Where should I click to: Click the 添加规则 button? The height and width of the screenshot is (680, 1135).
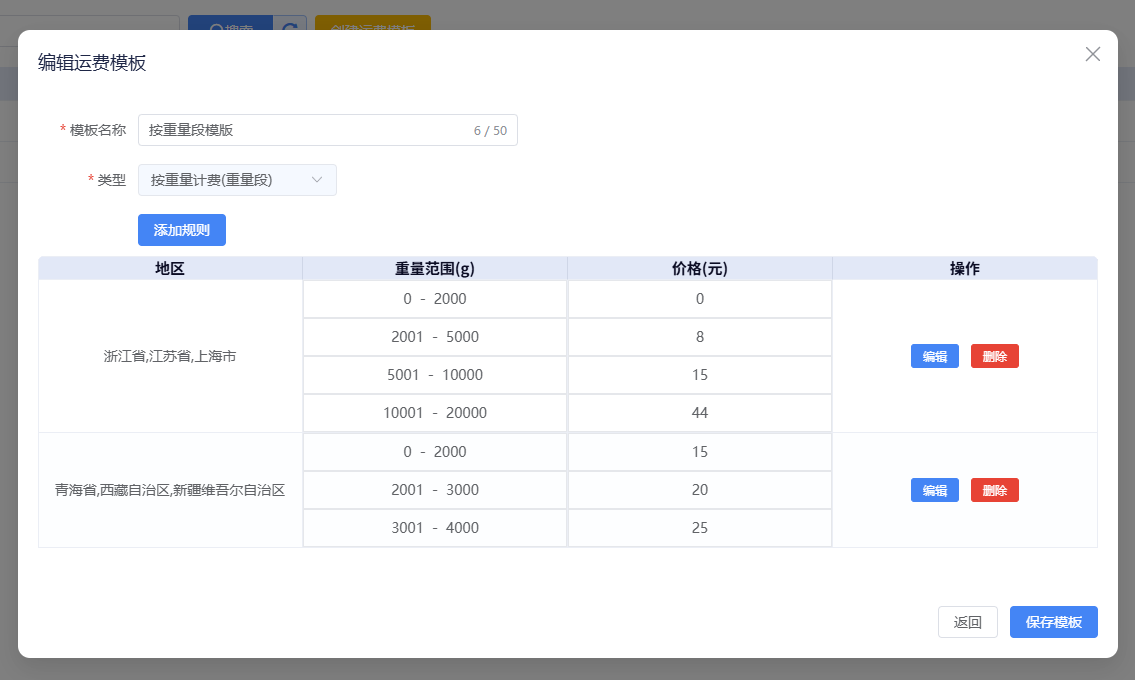(x=182, y=230)
